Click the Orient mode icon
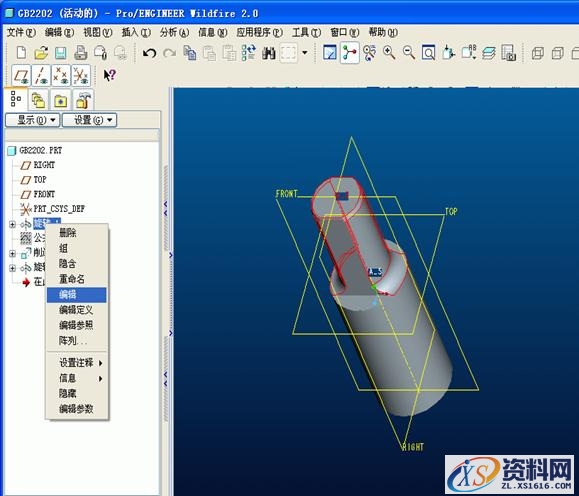 369,53
